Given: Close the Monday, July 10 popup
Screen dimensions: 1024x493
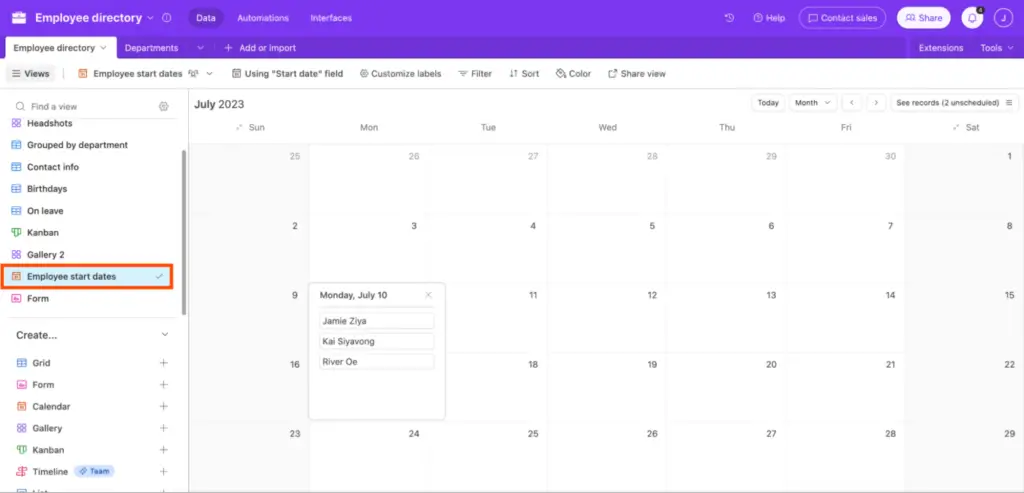Looking at the screenshot, I should [x=428, y=295].
